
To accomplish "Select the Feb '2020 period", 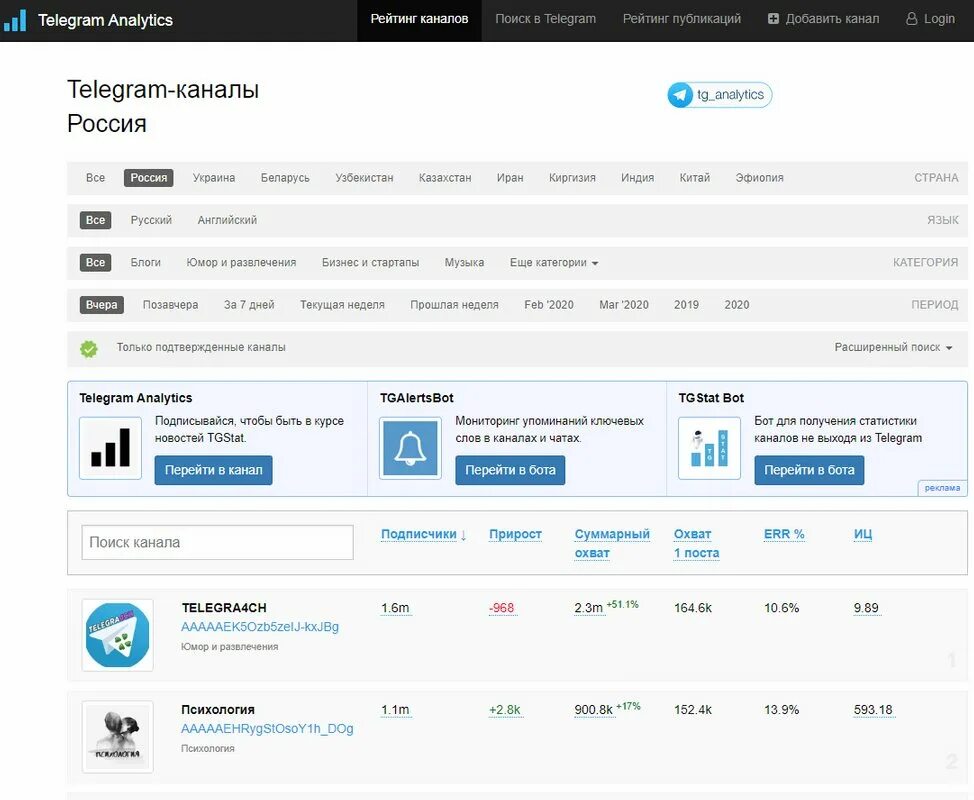I will (x=548, y=304).
